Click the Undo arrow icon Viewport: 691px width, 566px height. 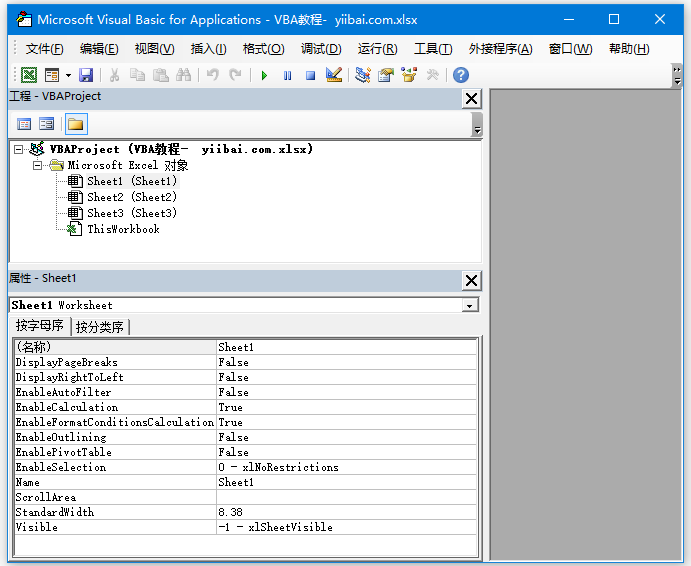(x=213, y=75)
